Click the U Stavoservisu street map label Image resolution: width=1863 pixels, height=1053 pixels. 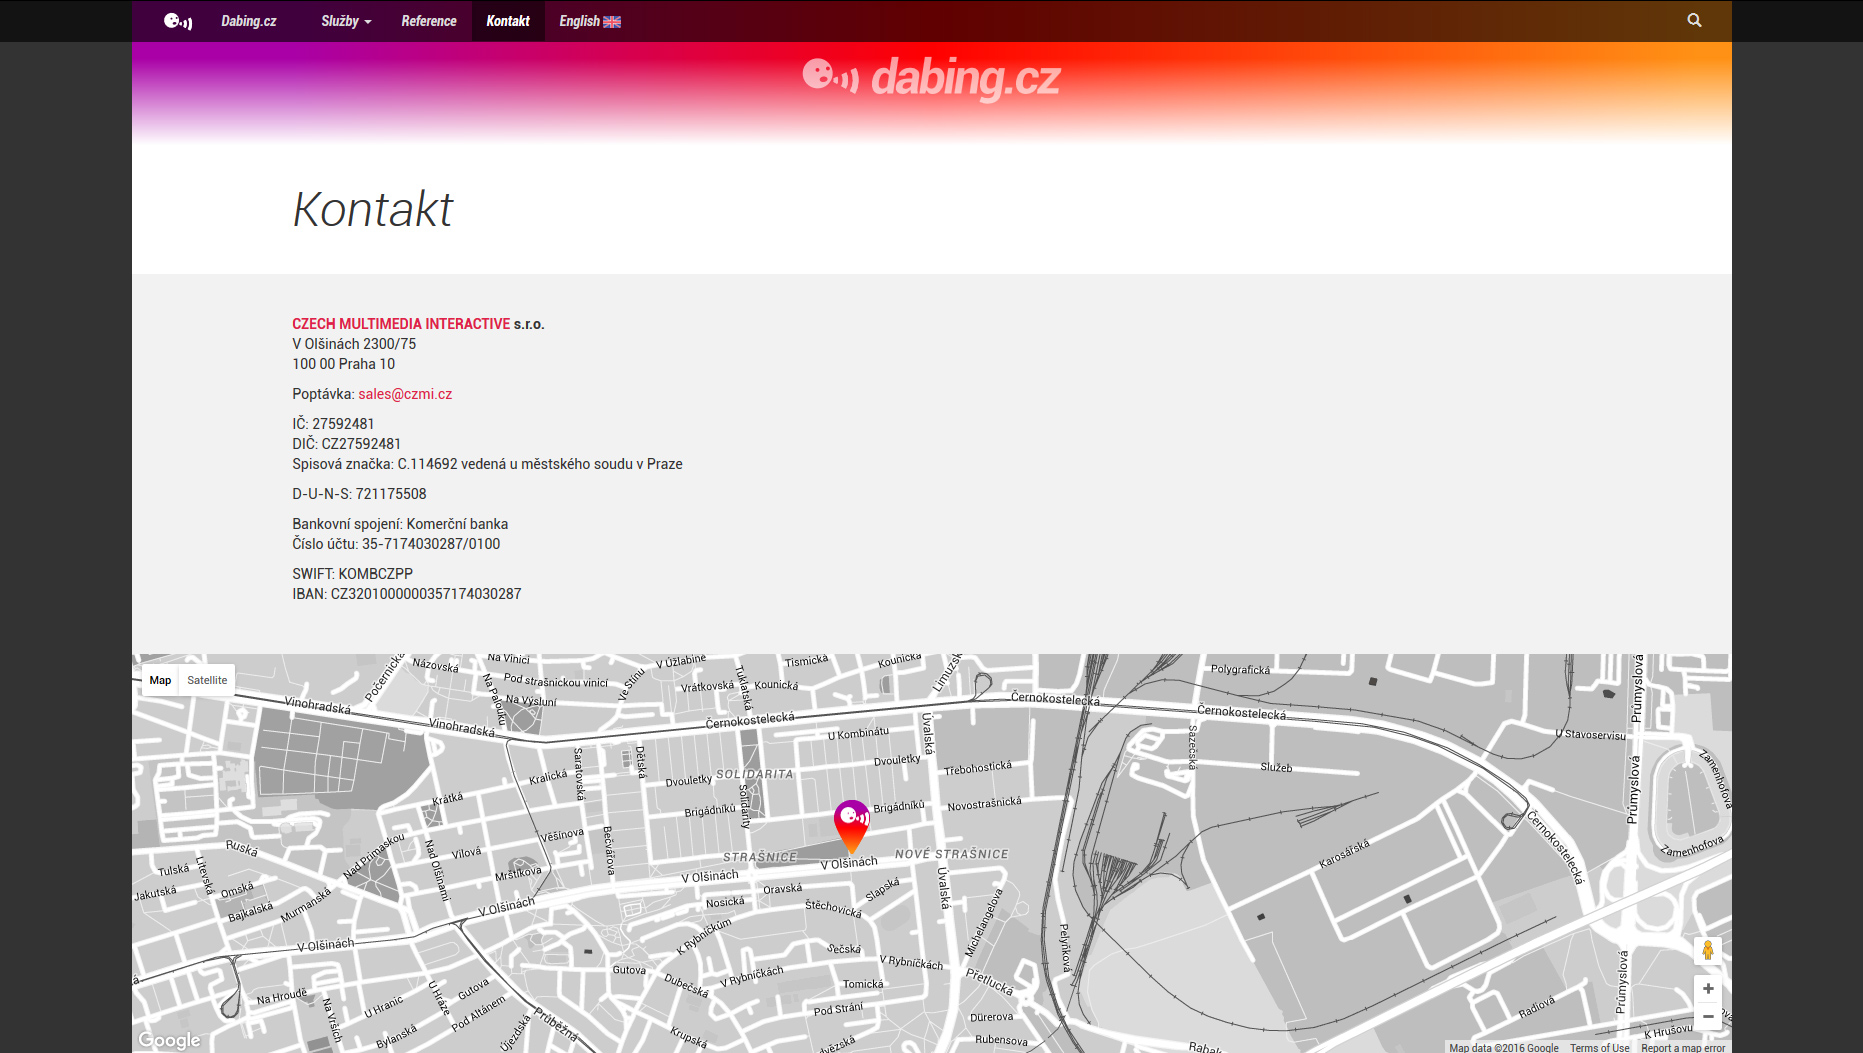tap(1590, 734)
